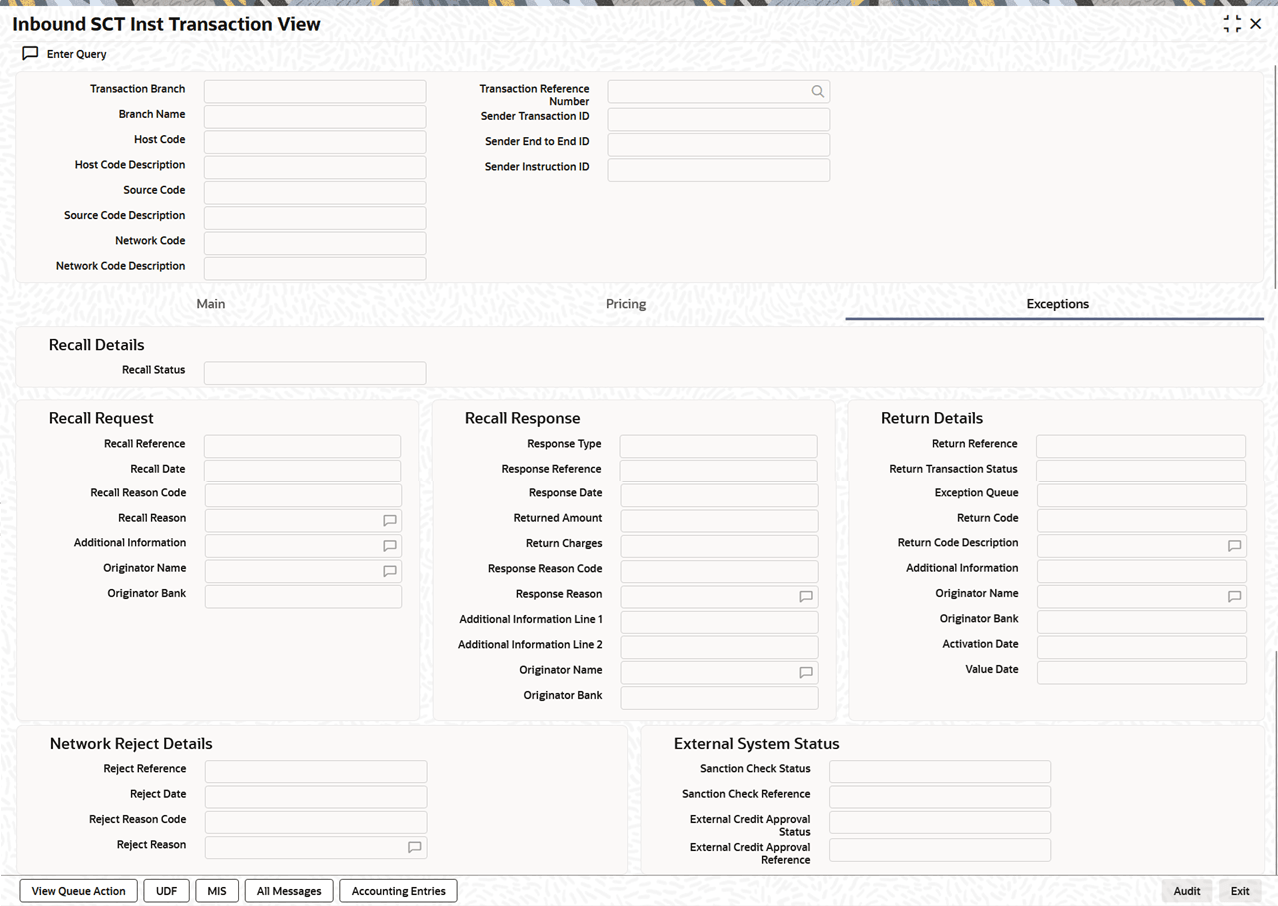This screenshot has height=906, width=1278.
Task: Click the All Messages button
Action: (289, 891)
